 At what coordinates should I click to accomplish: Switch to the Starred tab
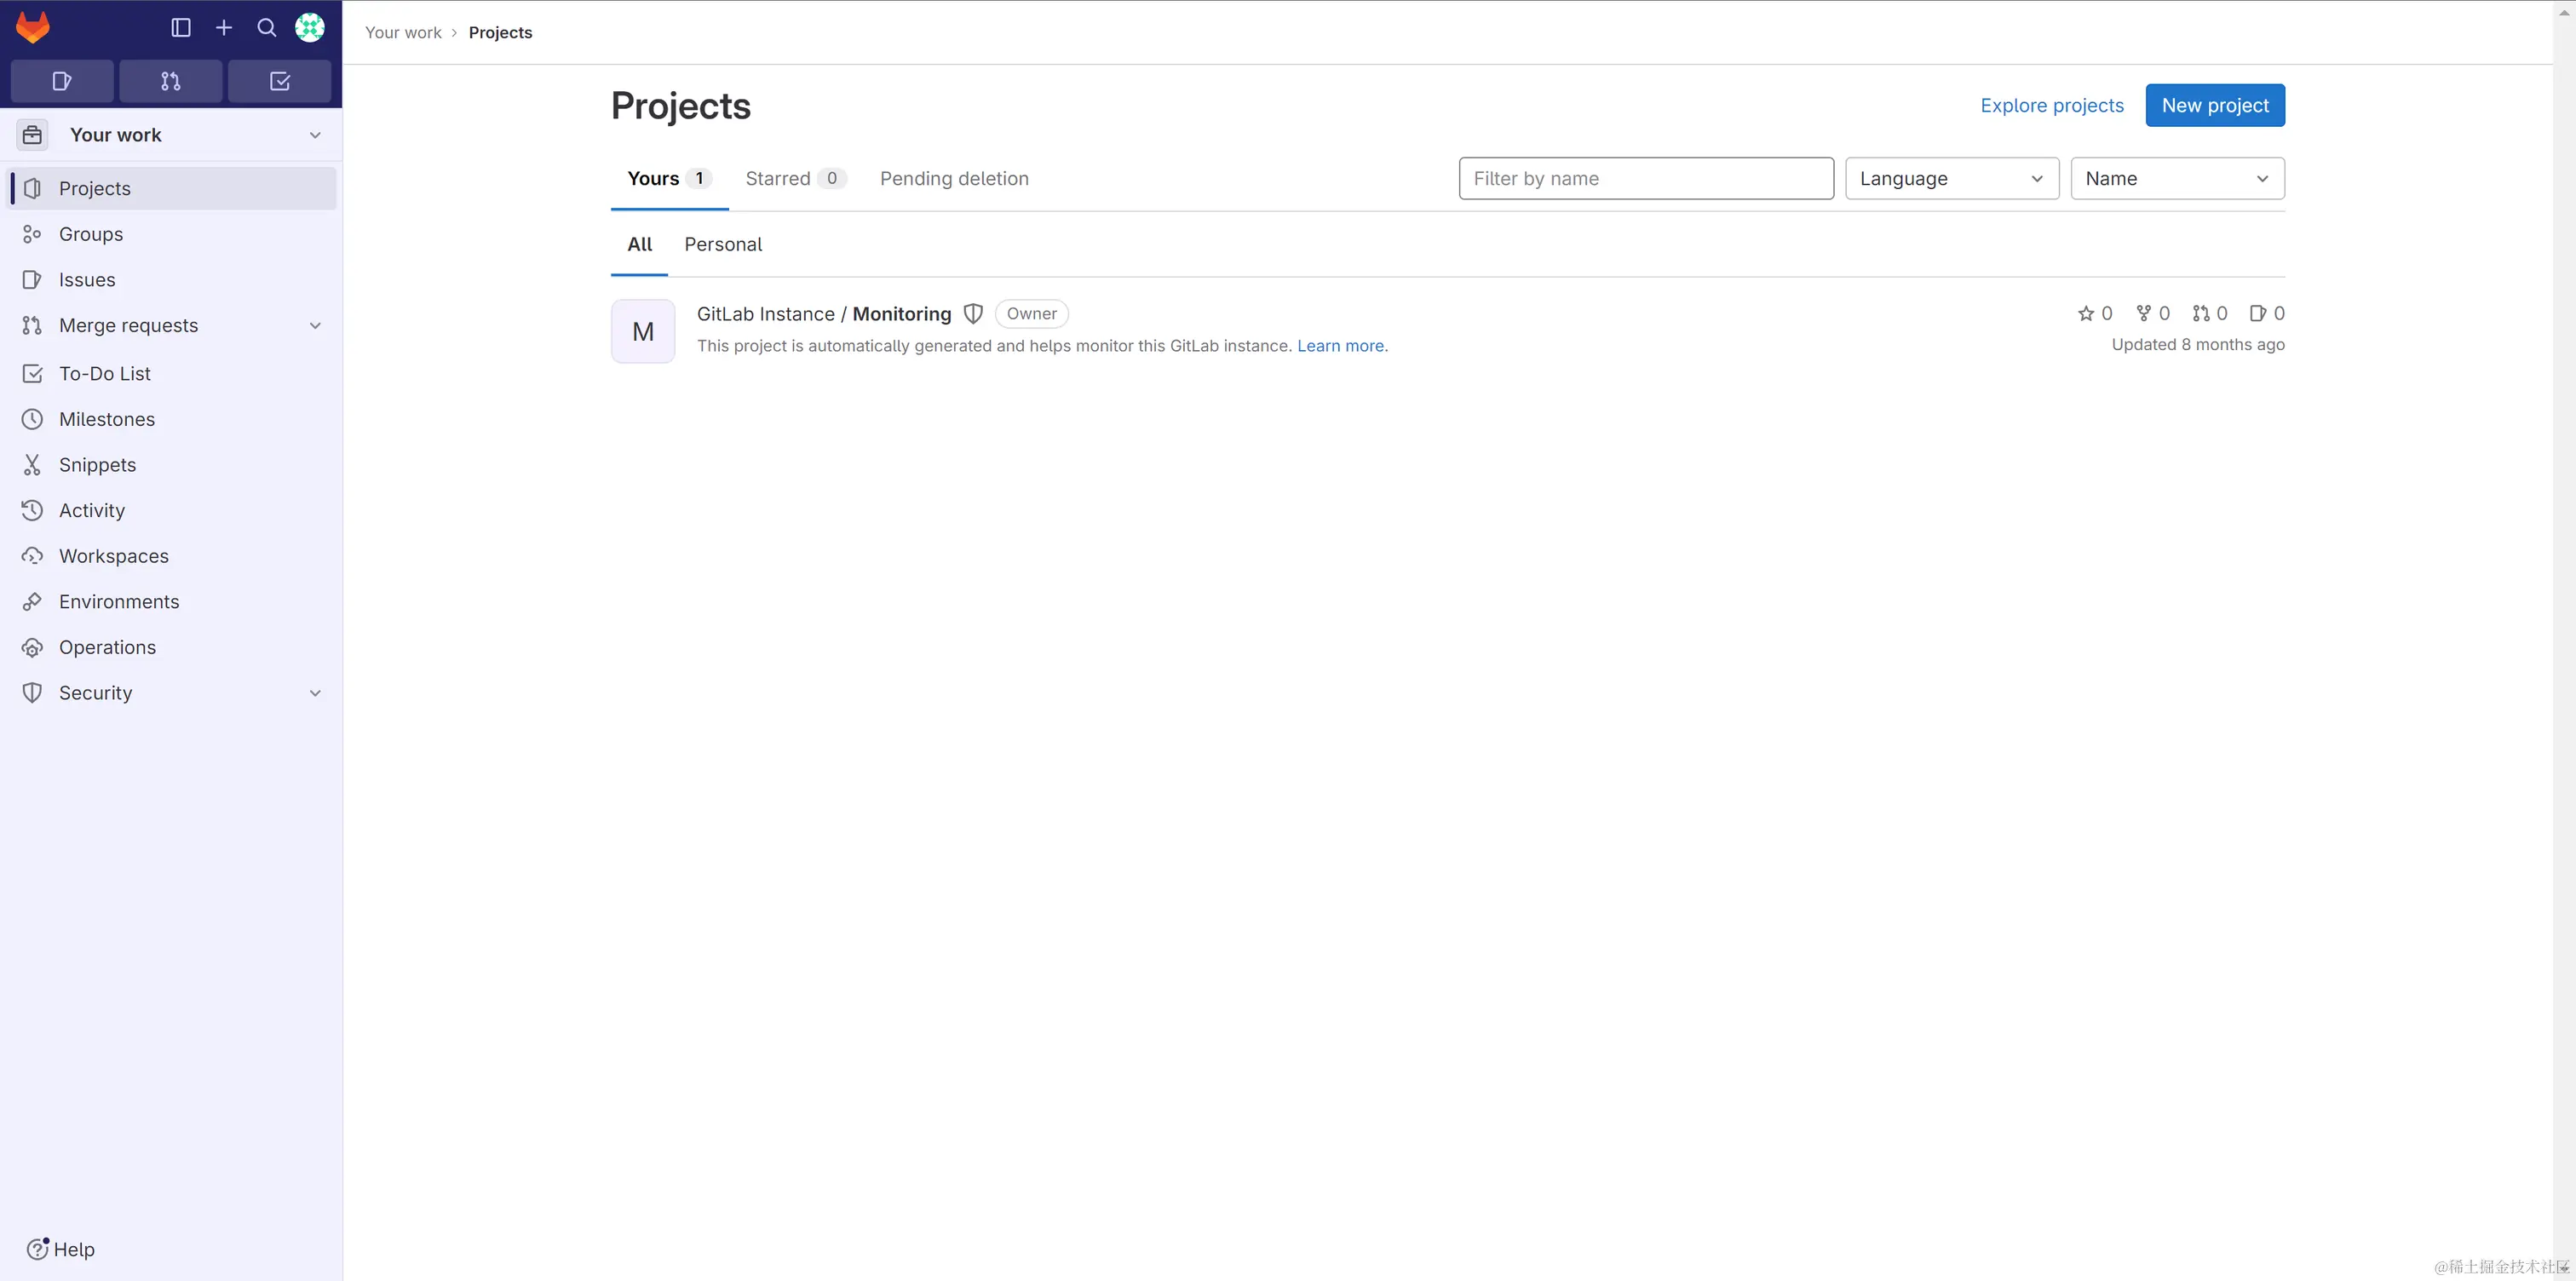pos(796,179)
